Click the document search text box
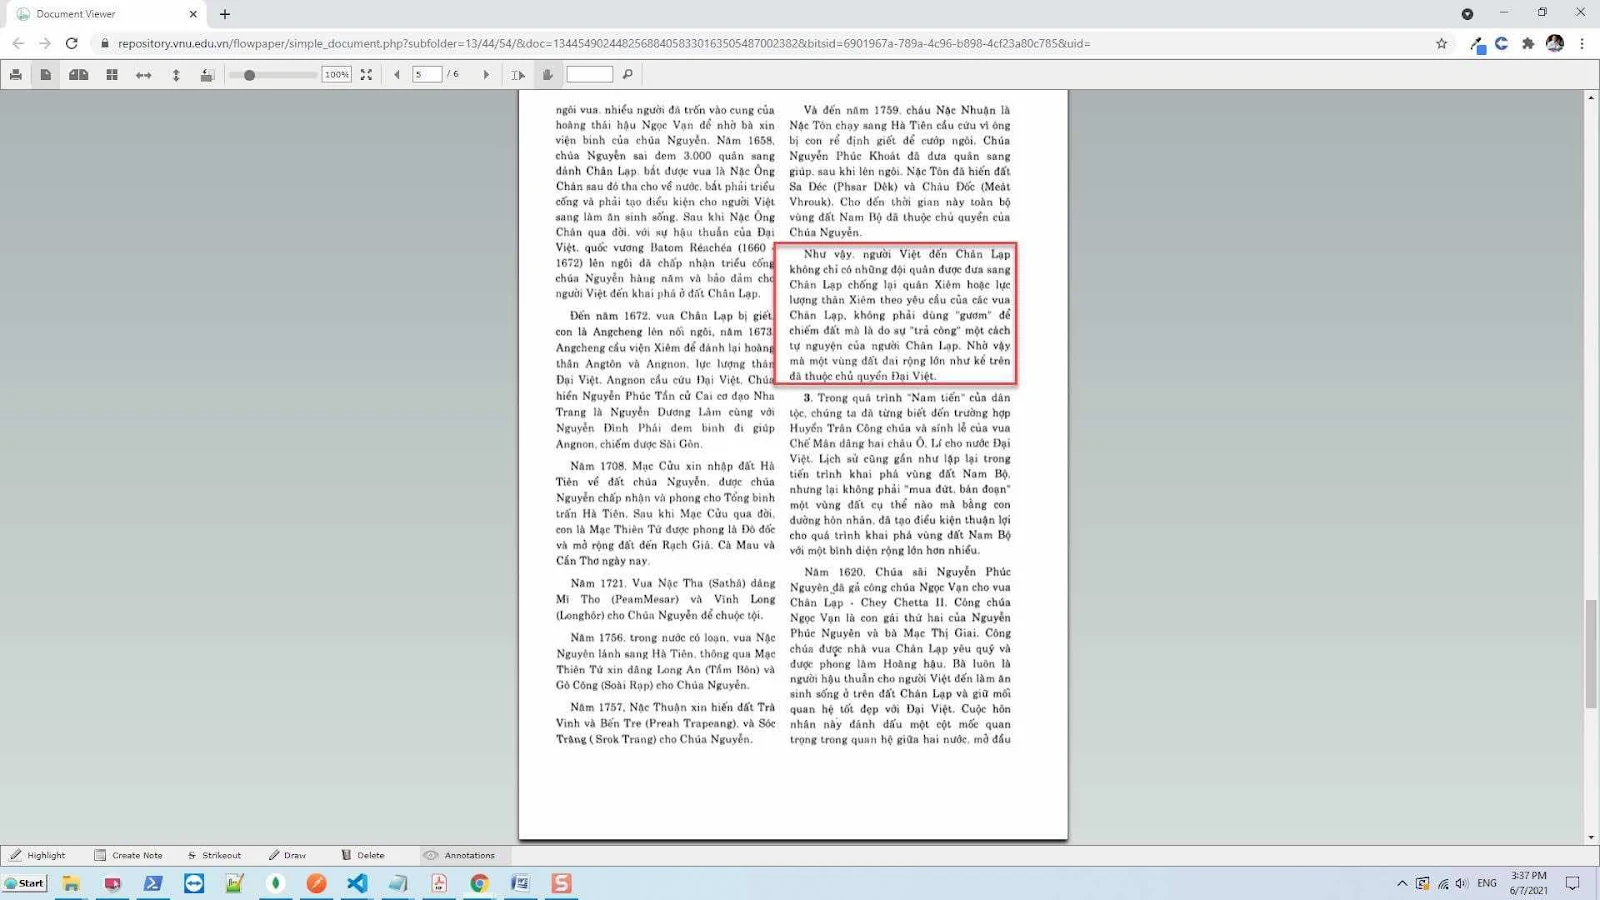This screenshot has width=1600, height=900. tap(590, 75)
